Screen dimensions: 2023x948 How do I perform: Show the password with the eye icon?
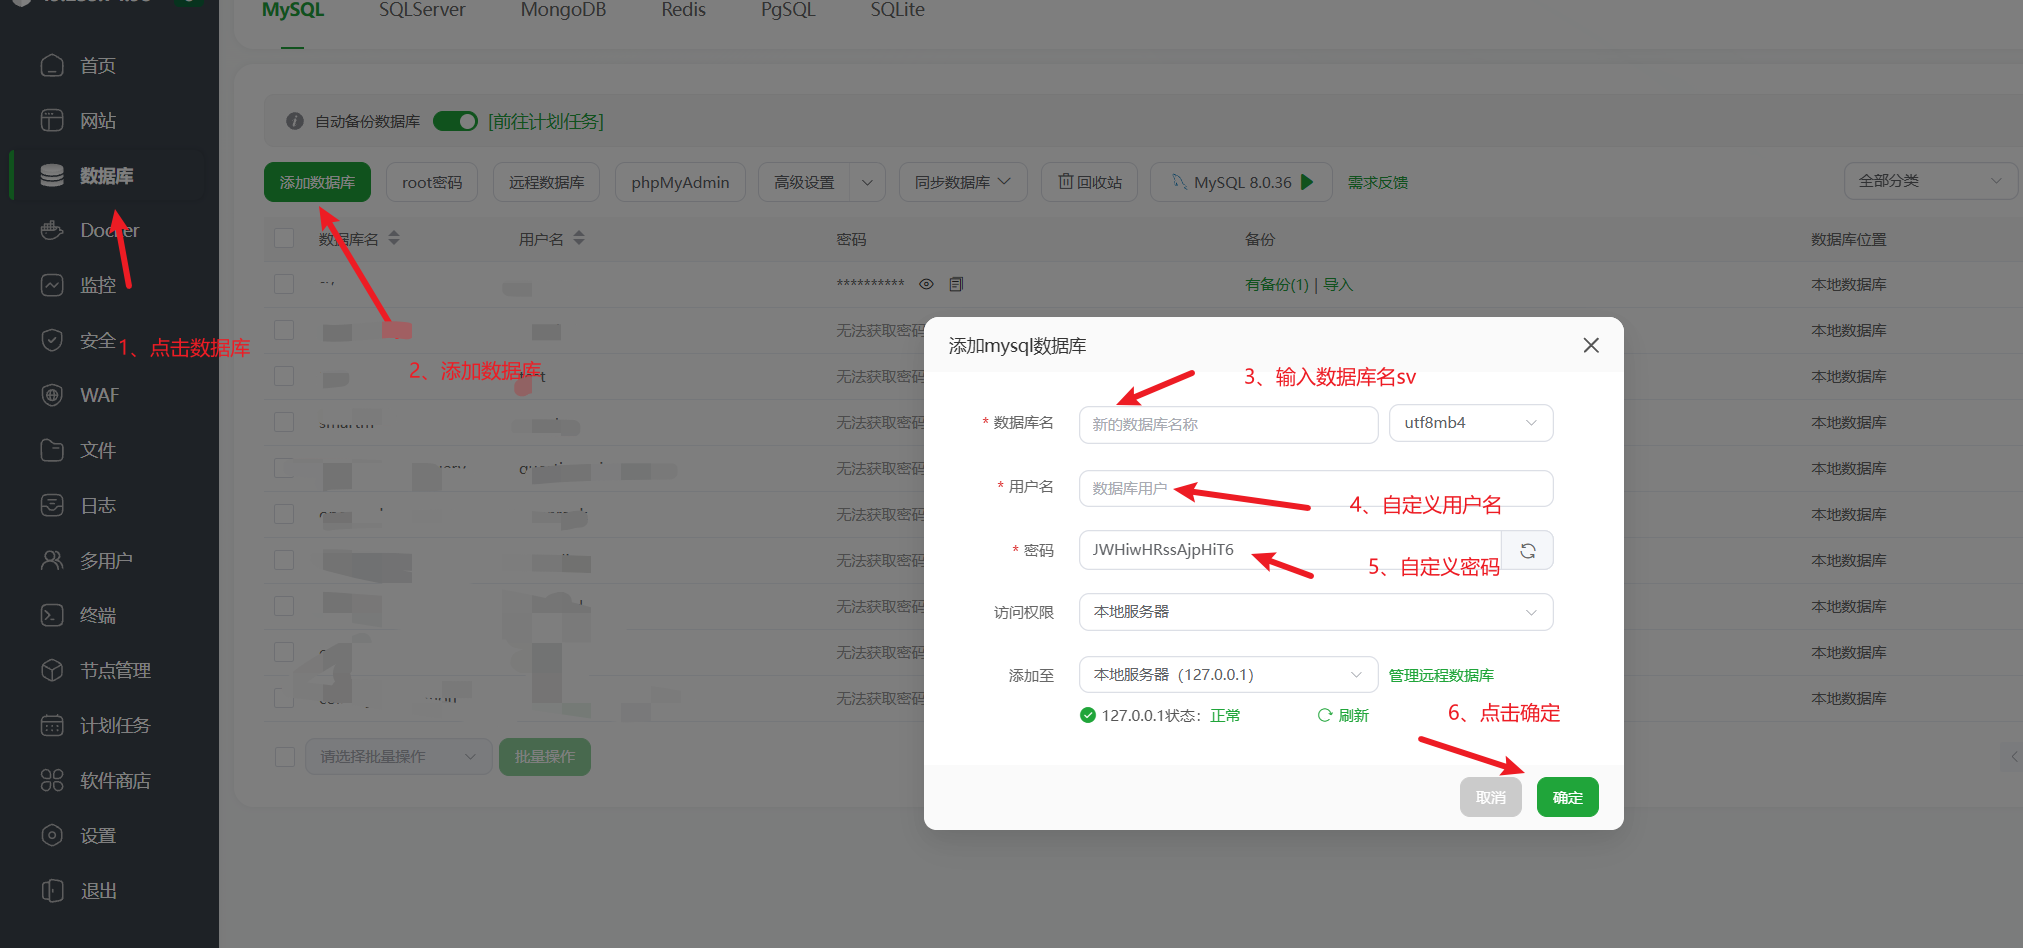[x=927, y=285]
